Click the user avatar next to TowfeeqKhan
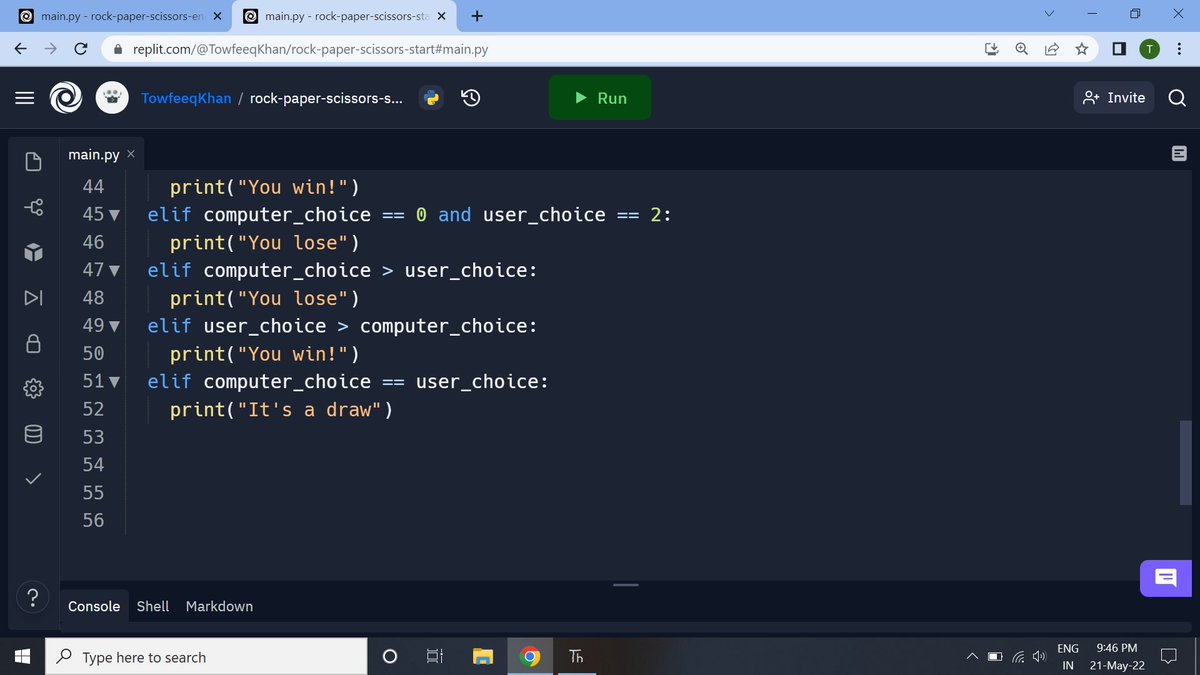 tap(112, 98)
